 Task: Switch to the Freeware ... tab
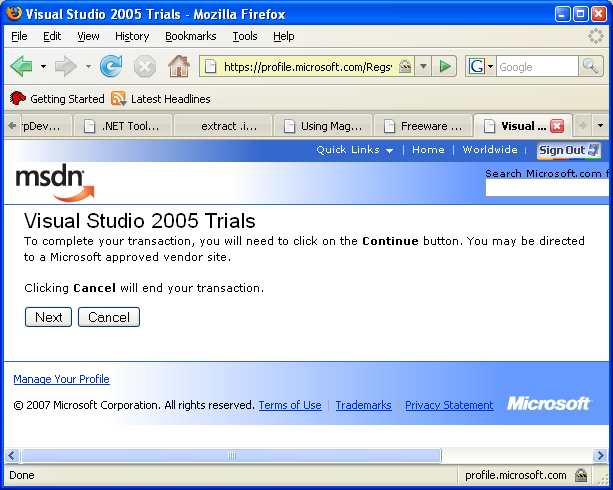(423, 126)
